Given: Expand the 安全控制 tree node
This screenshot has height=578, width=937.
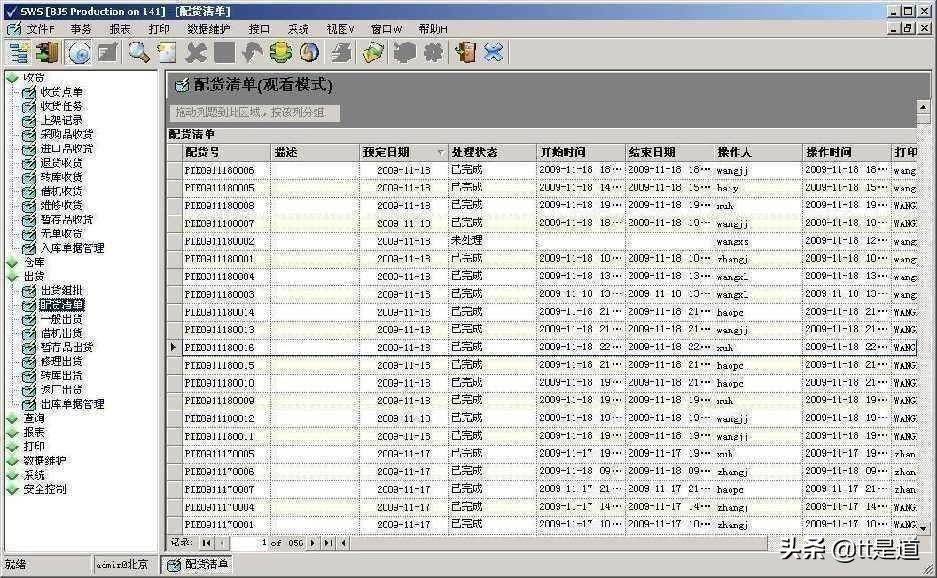Looking at the screenshot, I should point(12,490).
